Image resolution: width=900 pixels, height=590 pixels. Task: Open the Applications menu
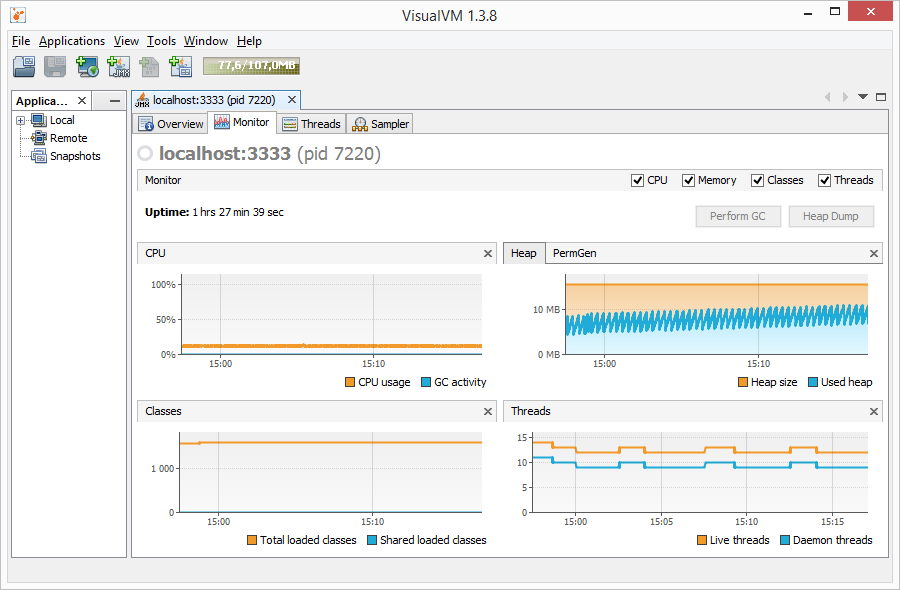click(72, 41)
